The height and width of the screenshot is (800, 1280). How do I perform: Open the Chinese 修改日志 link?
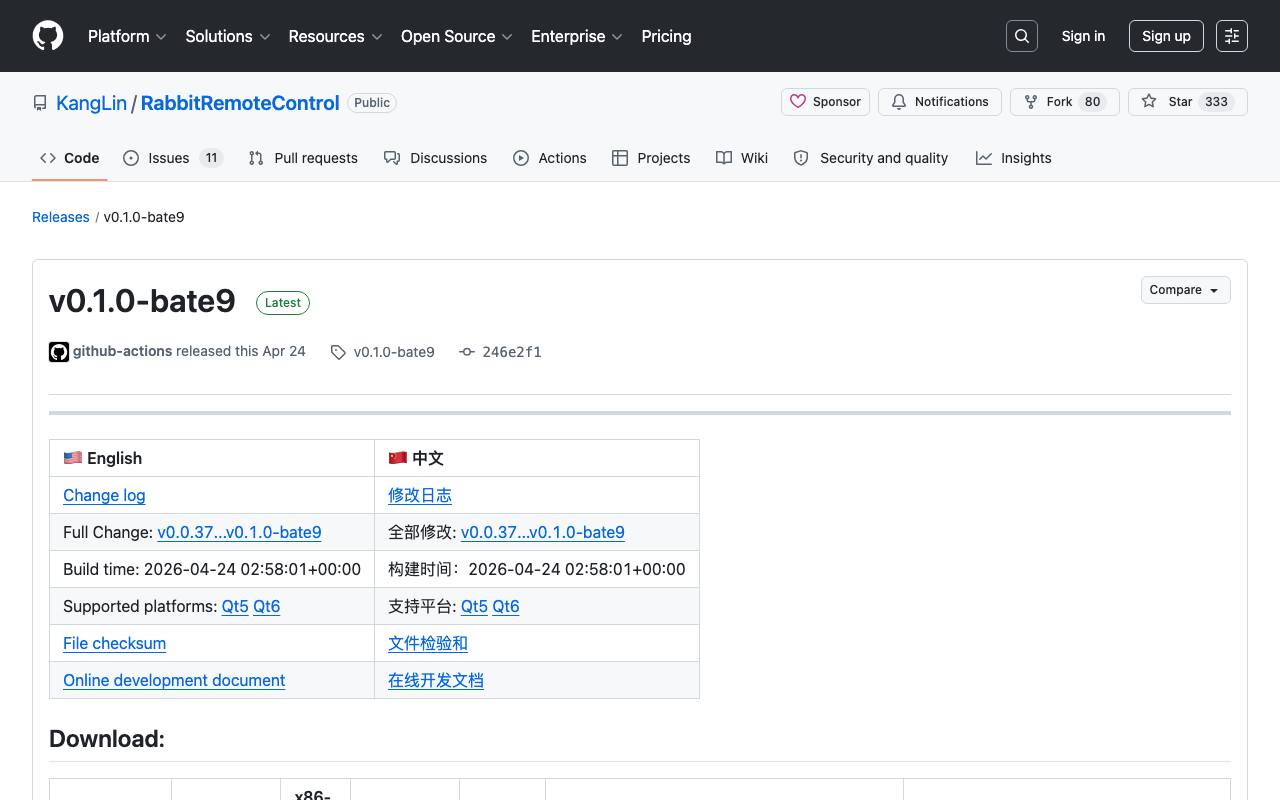[420, 495]
